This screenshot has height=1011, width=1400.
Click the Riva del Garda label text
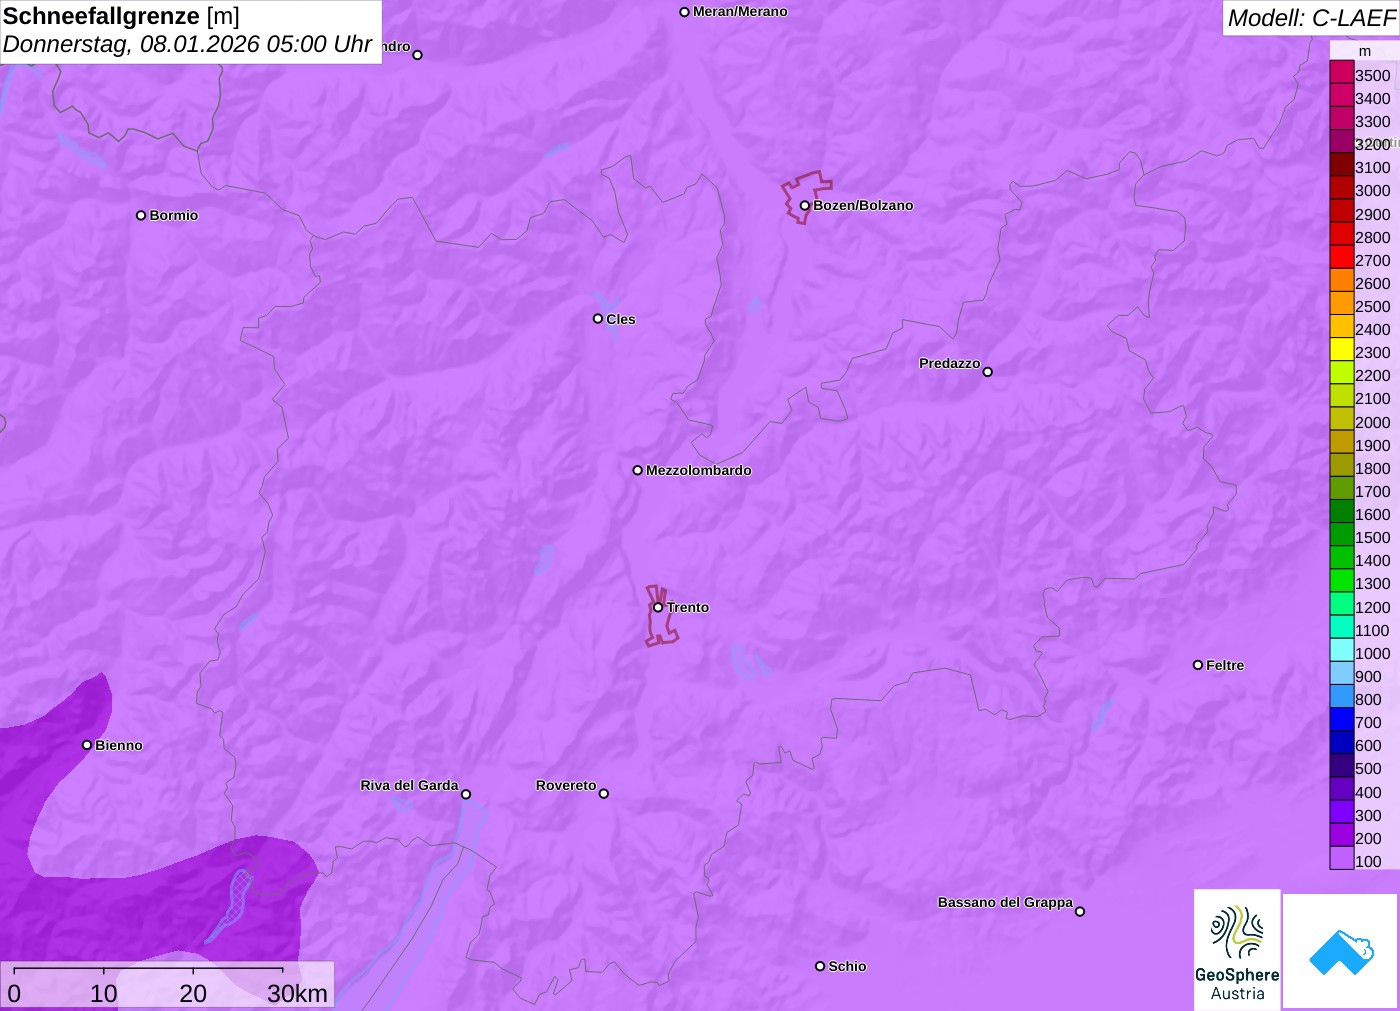click(410, 785)
